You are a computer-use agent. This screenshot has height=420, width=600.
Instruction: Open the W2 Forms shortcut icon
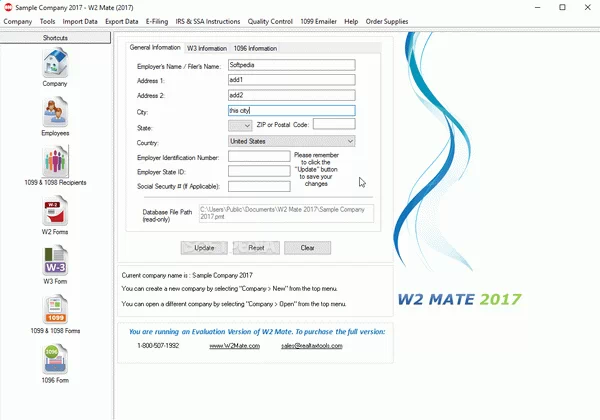click(55, 210)
